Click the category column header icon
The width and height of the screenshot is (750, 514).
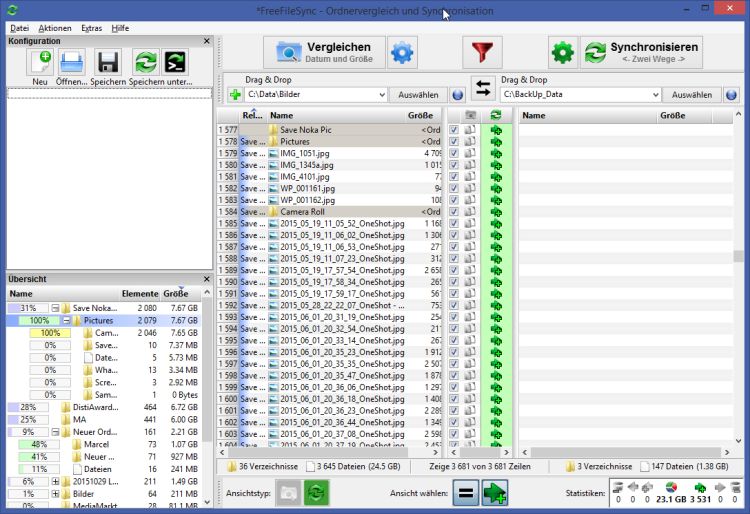pos(471,115)
